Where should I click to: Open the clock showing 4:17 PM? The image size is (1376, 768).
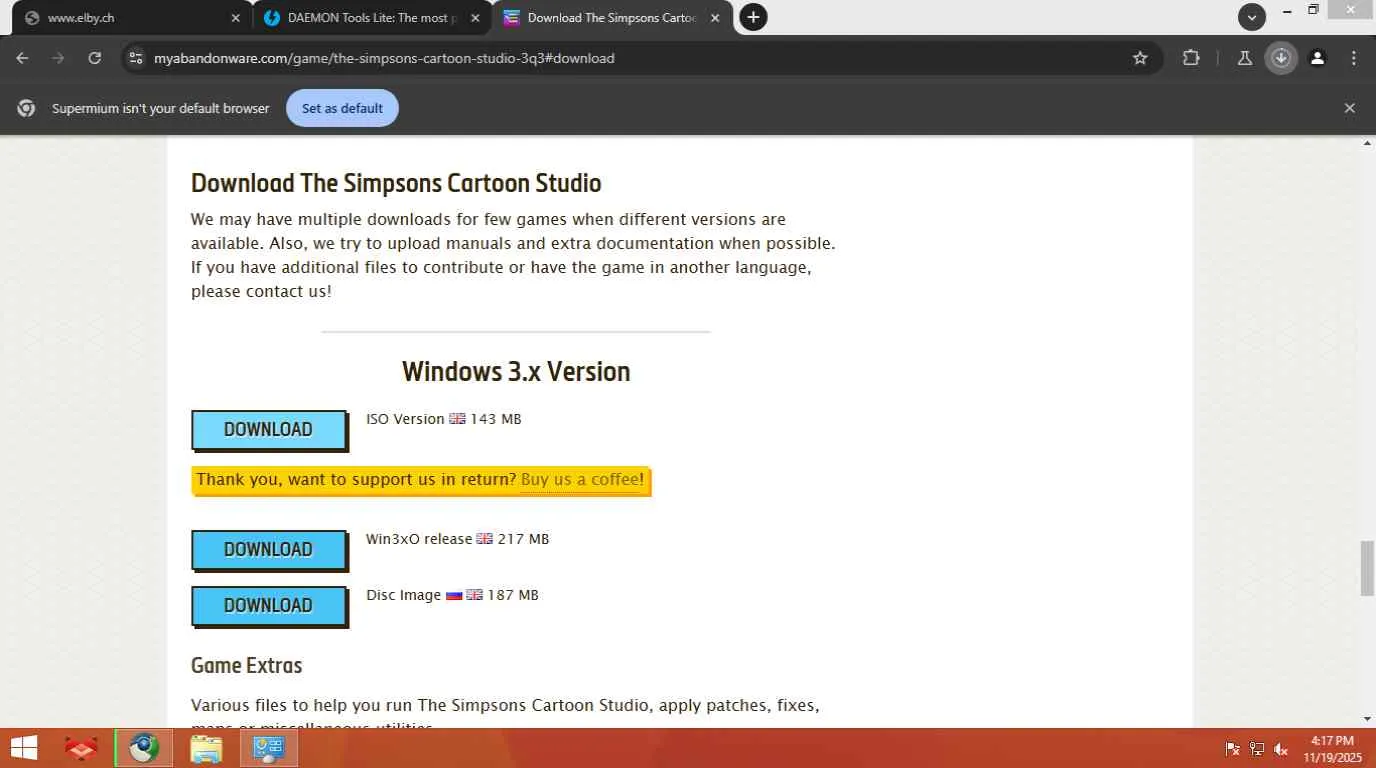coord(1332,749)
